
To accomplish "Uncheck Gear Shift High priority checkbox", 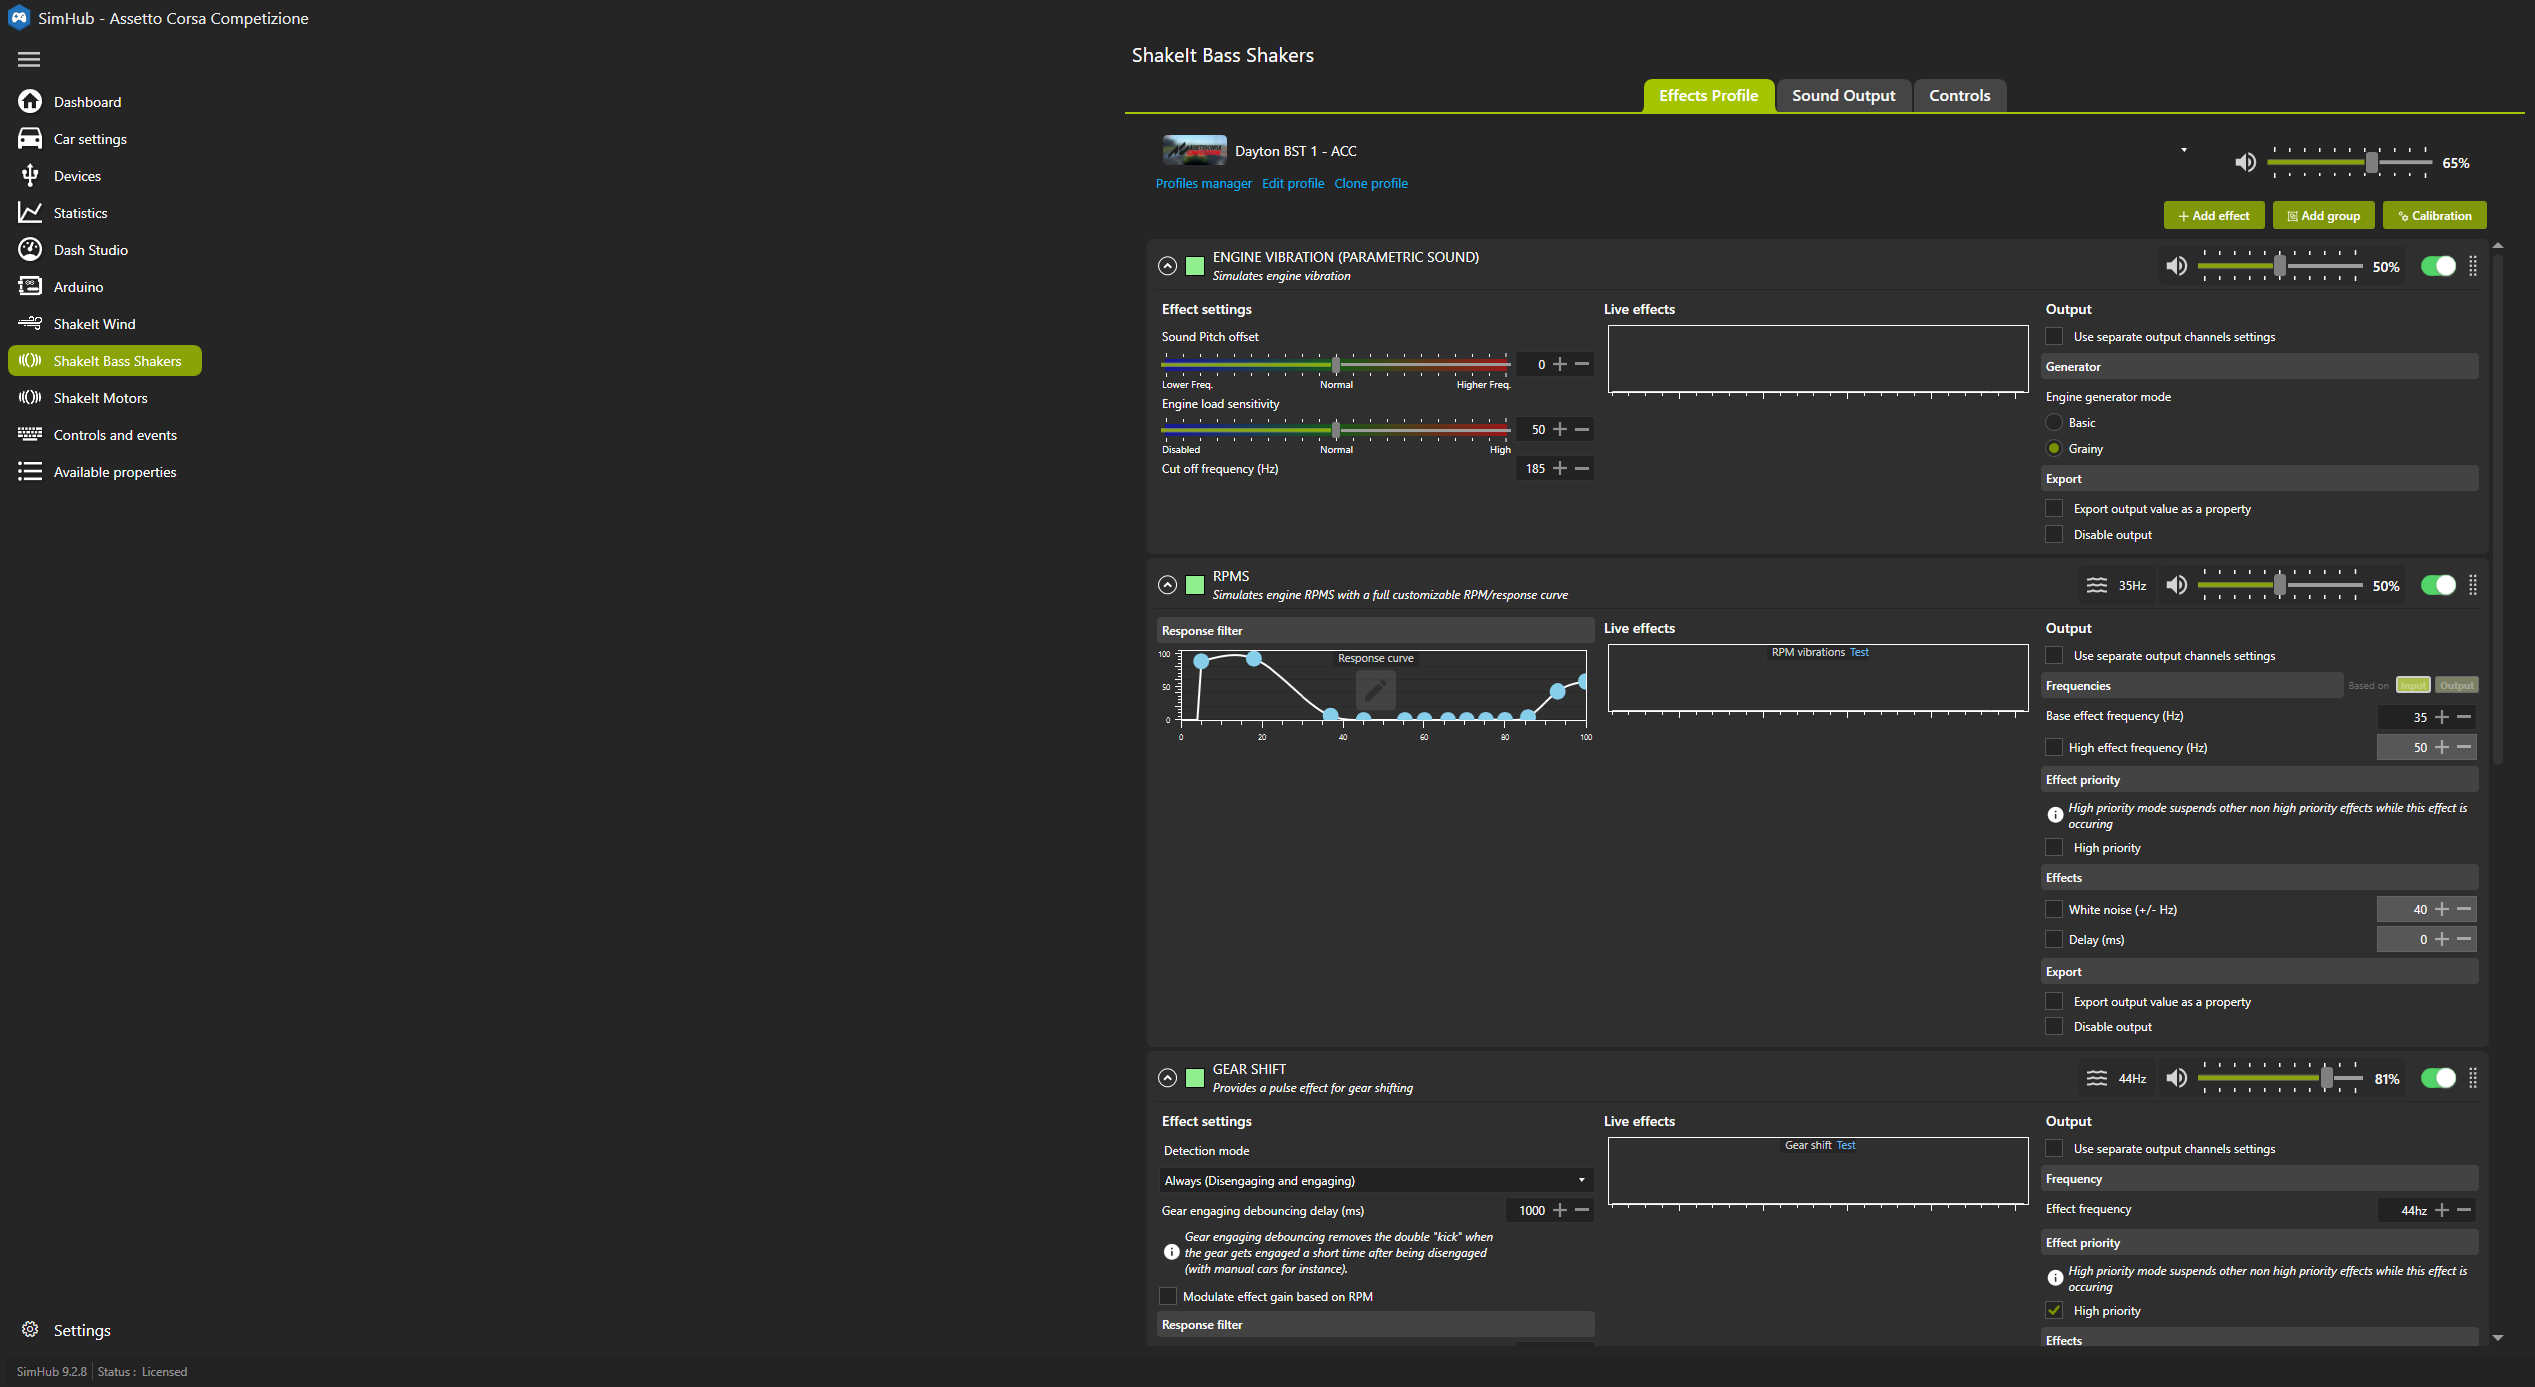I will click(2054, 1310).
